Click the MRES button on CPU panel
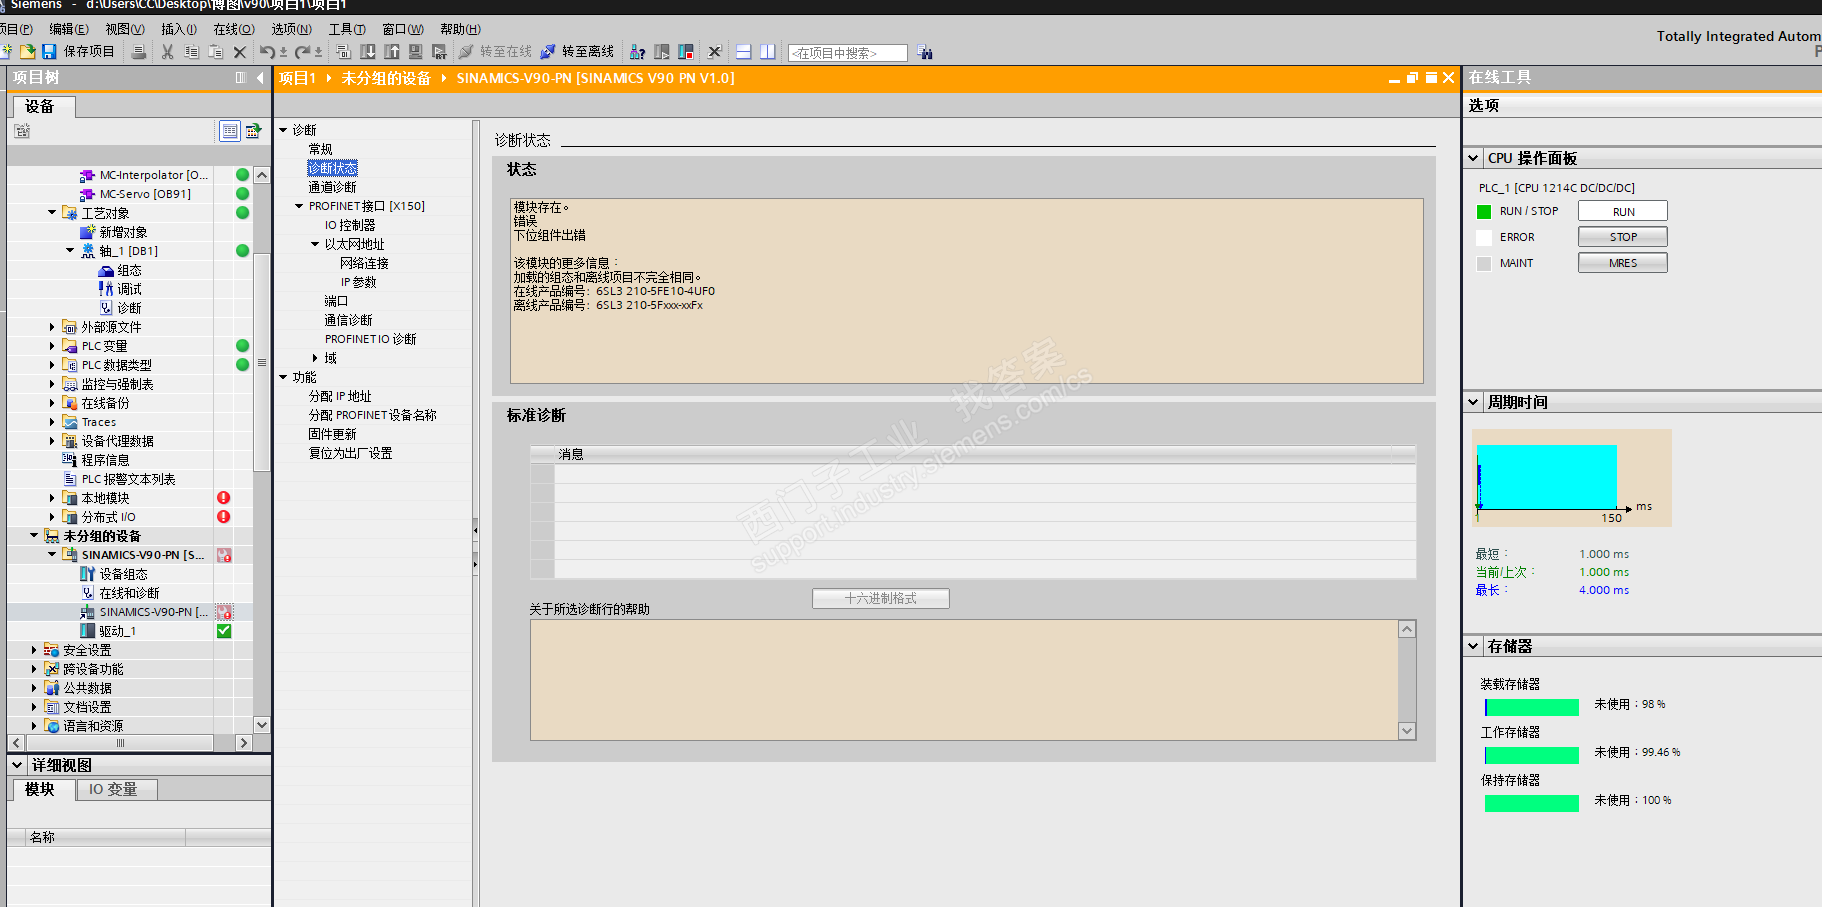Viewport: 1822px width, 907px height. coord(1622,263)
